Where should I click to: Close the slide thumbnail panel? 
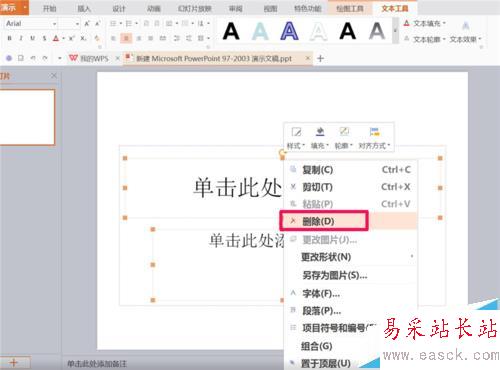point(54,76)
